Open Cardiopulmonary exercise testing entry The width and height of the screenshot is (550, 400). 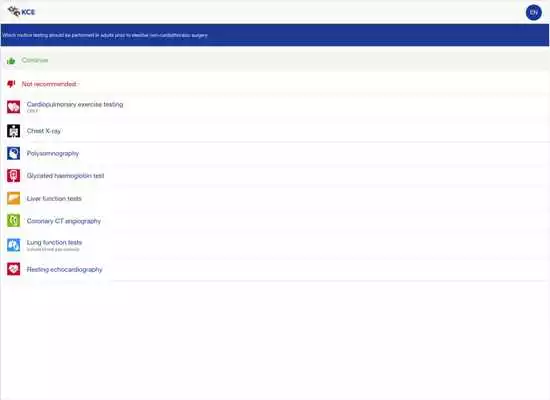75,104
